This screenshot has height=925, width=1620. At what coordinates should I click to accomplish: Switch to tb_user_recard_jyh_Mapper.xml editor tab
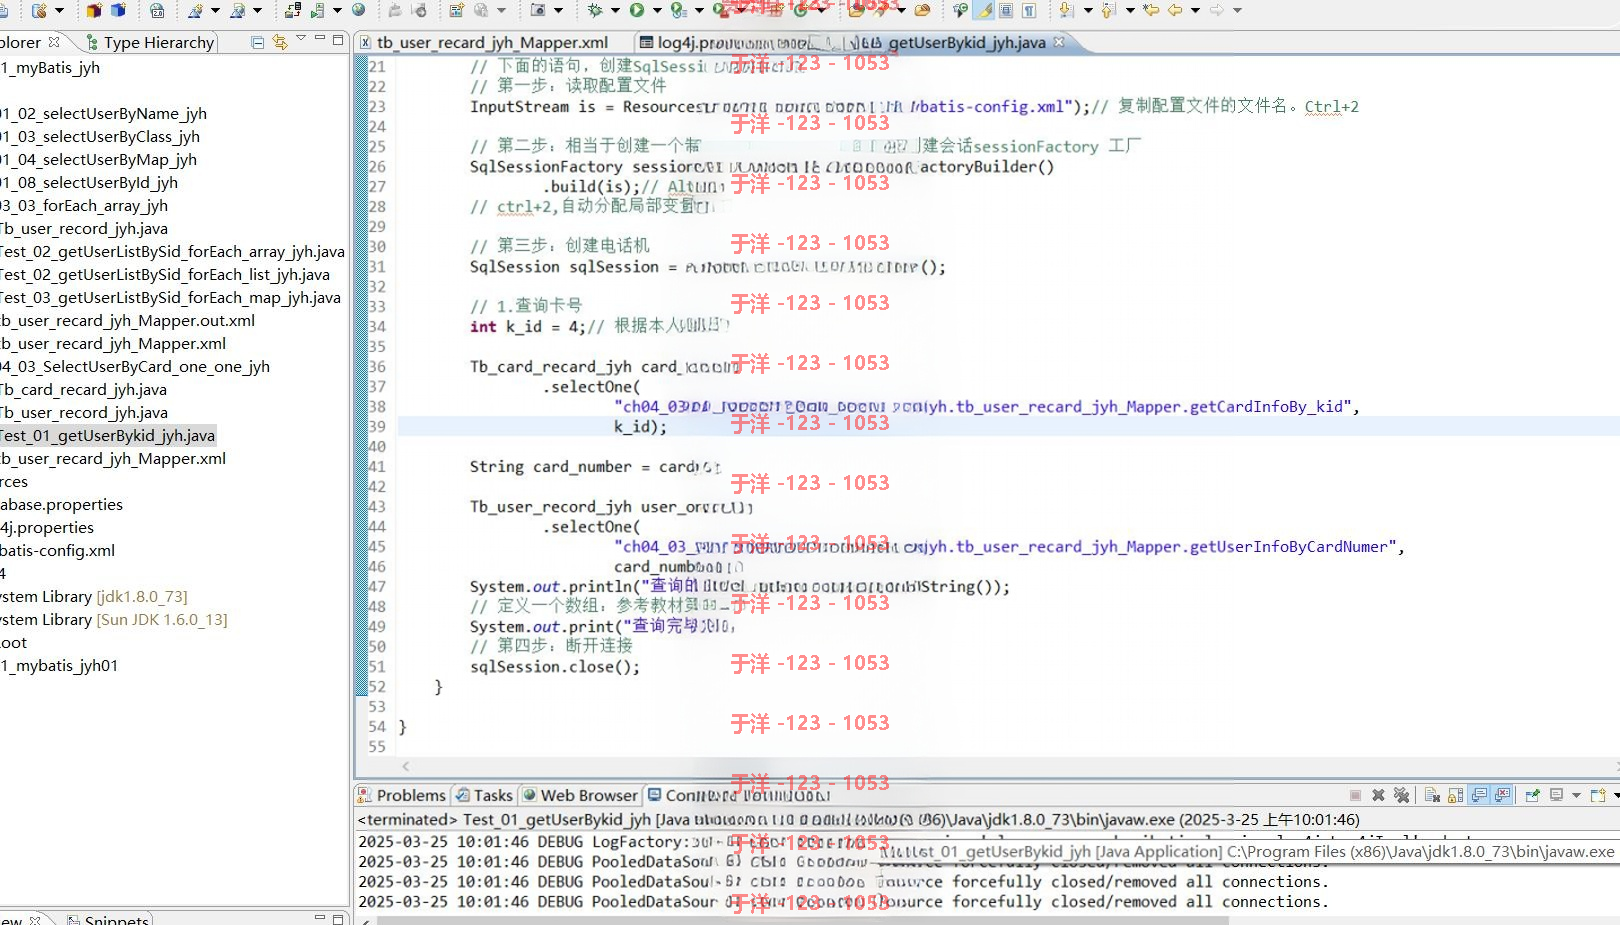484,42
